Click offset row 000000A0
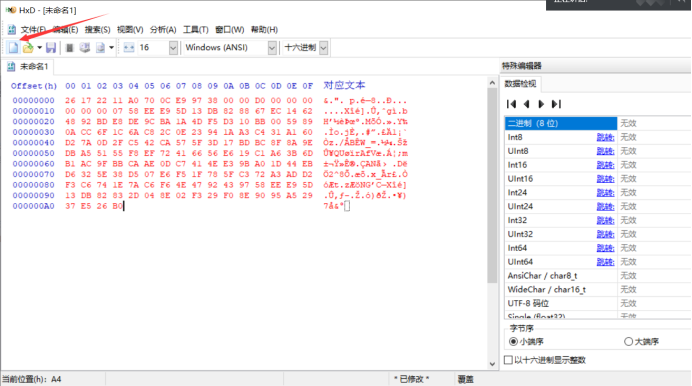Screen dimensions: 692x386 click(34, 206)
